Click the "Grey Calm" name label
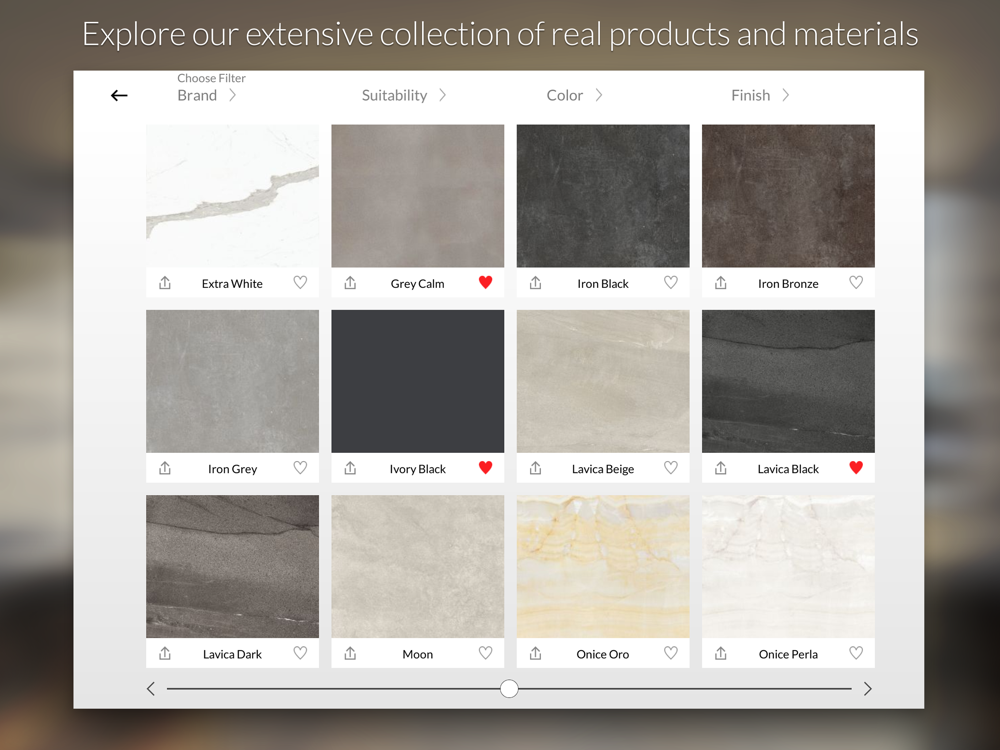 418,284
